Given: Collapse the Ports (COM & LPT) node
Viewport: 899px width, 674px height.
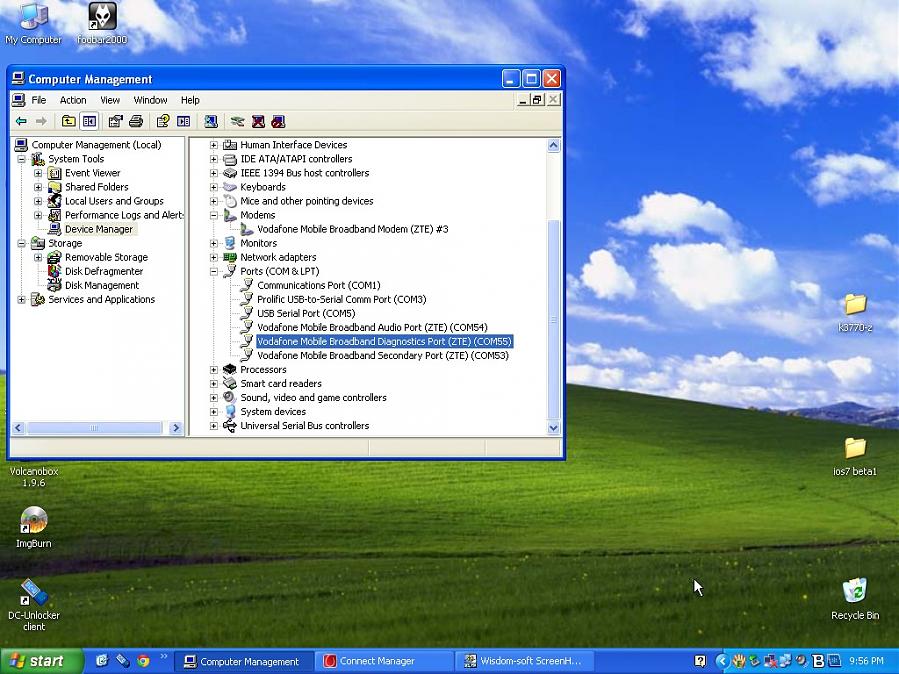Looking at the screenshot, I should coord(214,271).
